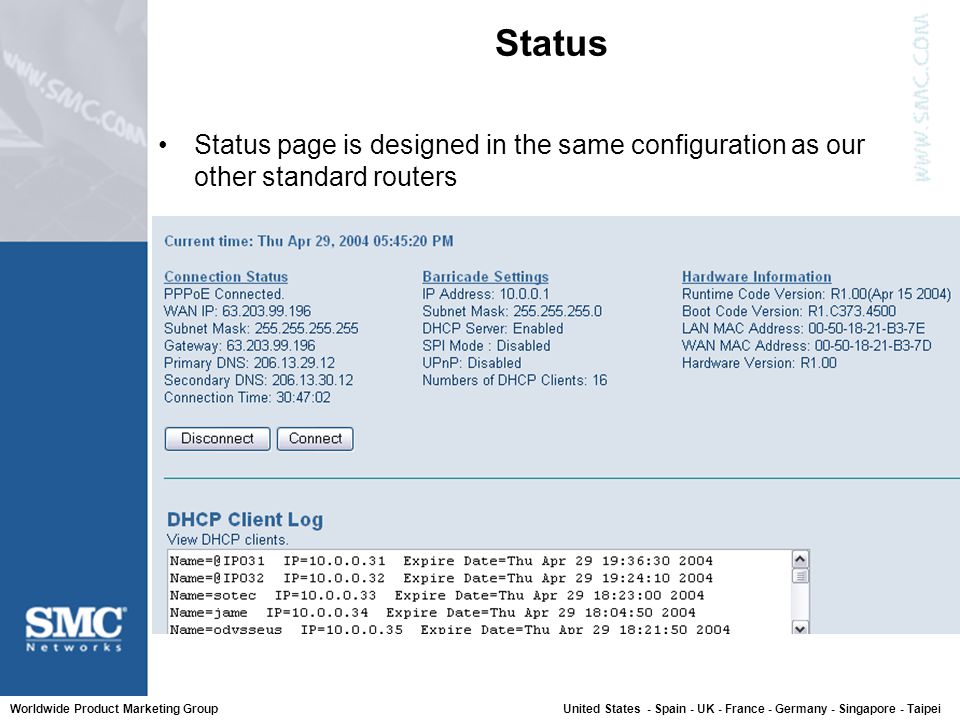Click the United States footer text

(x=602, y=708)
